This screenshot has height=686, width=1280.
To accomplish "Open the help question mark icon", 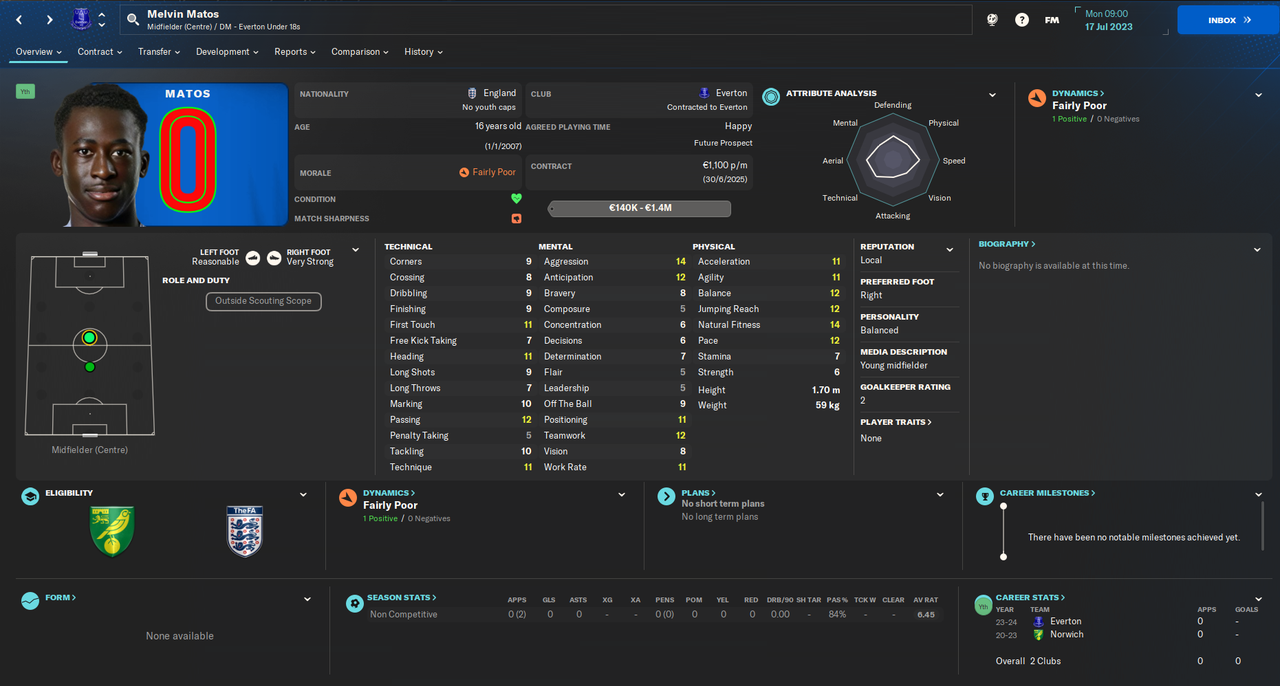I will pyautogui.click(x=1022, y=20).
